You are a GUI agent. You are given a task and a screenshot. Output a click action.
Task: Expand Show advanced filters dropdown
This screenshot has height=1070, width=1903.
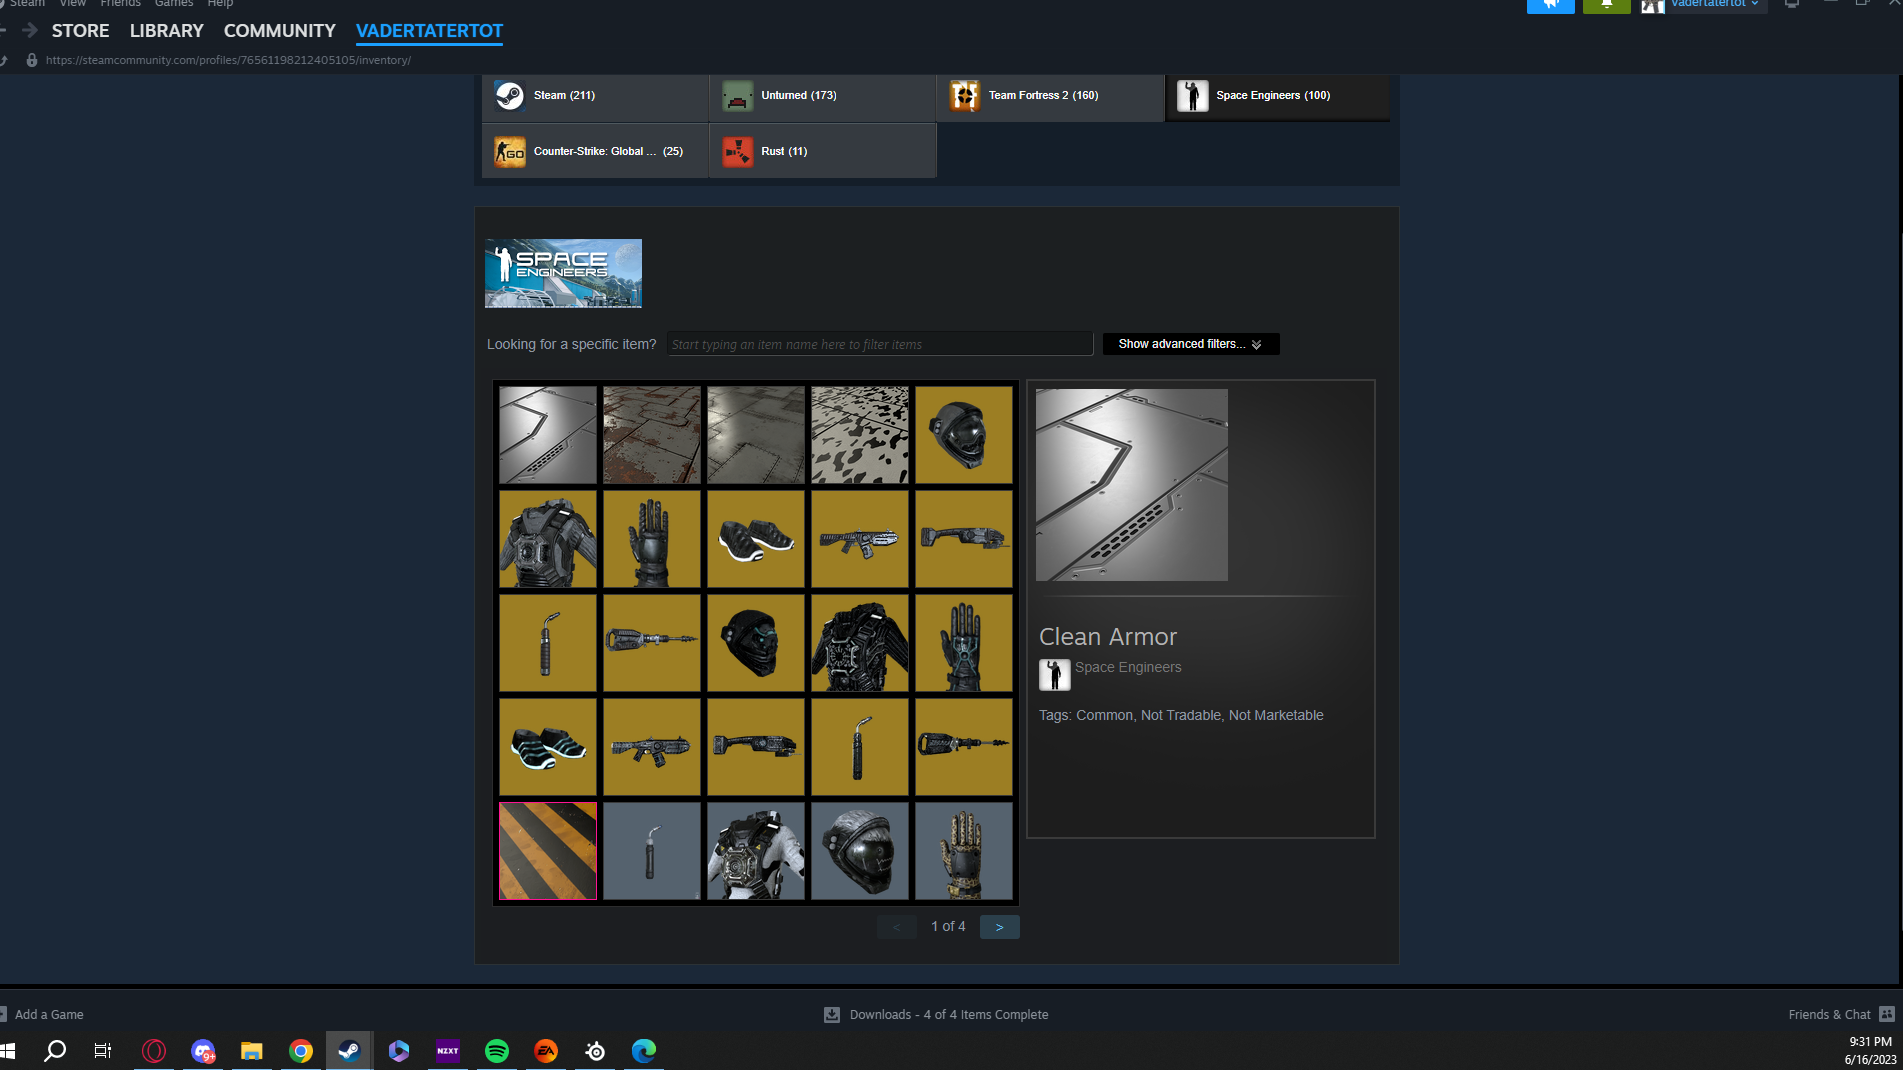1190,344
